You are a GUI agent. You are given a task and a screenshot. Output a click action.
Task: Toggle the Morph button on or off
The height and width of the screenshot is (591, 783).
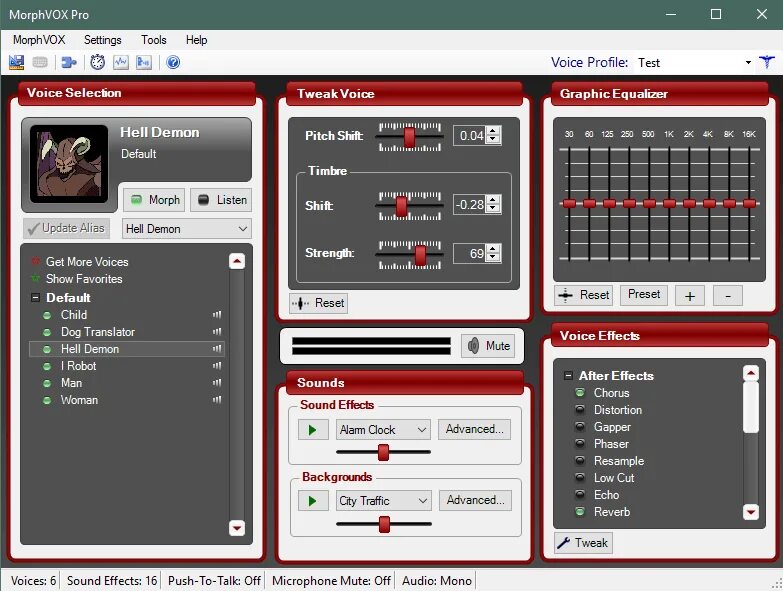(154, 200)
